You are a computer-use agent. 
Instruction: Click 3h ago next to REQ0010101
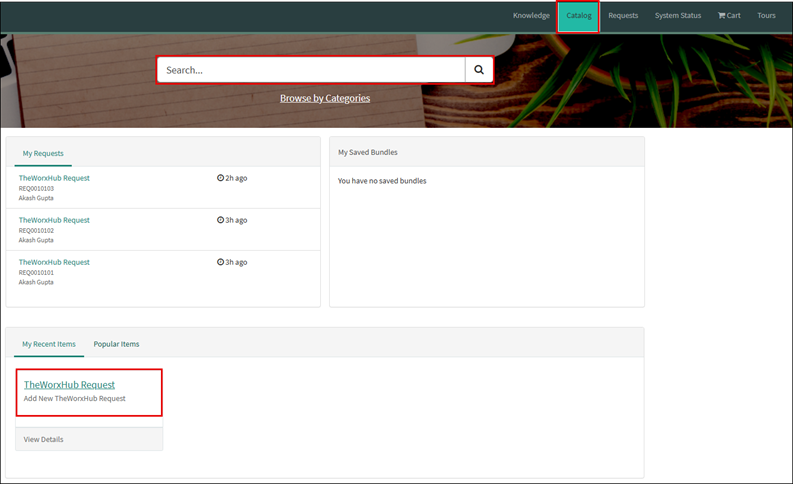tap(236, 262)
